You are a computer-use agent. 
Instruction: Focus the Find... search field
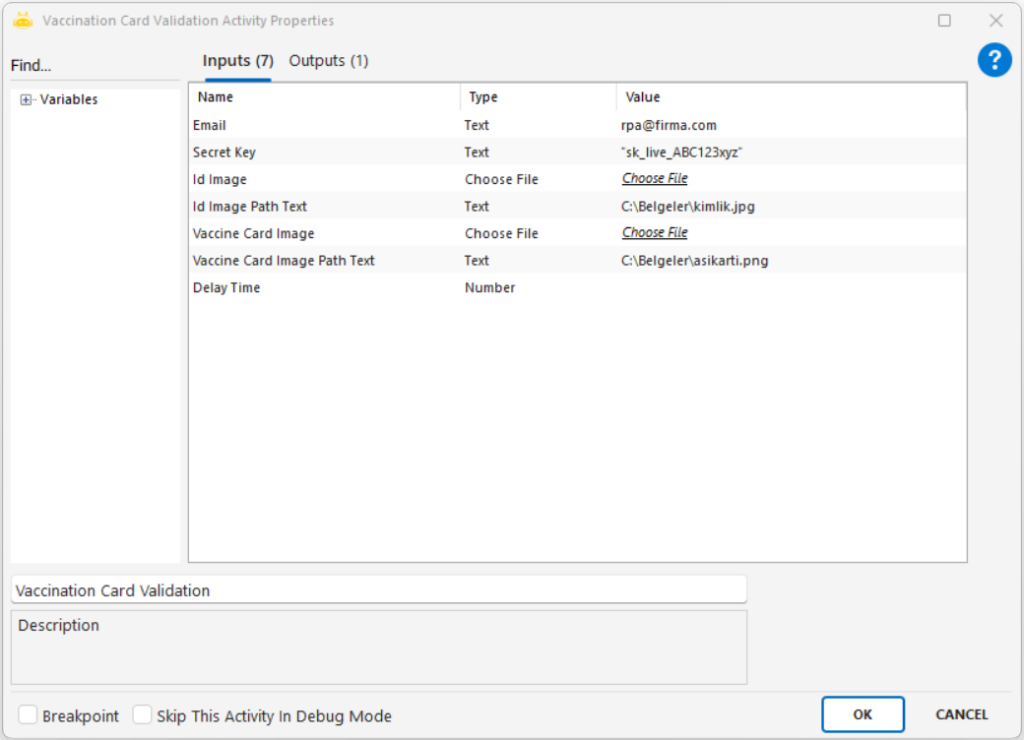click(94, 66)
